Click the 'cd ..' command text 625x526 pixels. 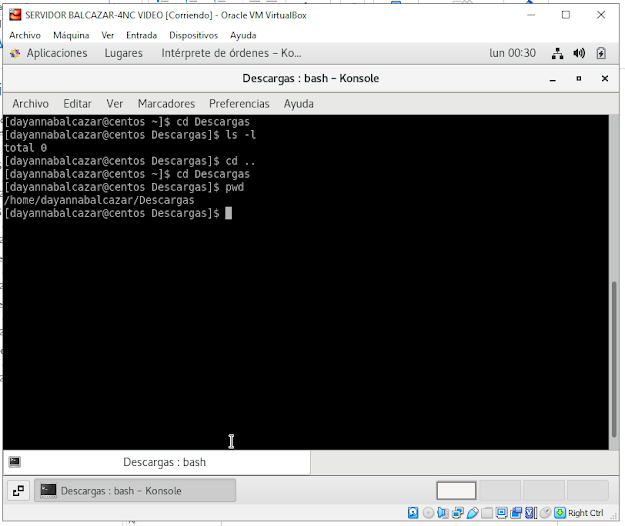point(240,161)
